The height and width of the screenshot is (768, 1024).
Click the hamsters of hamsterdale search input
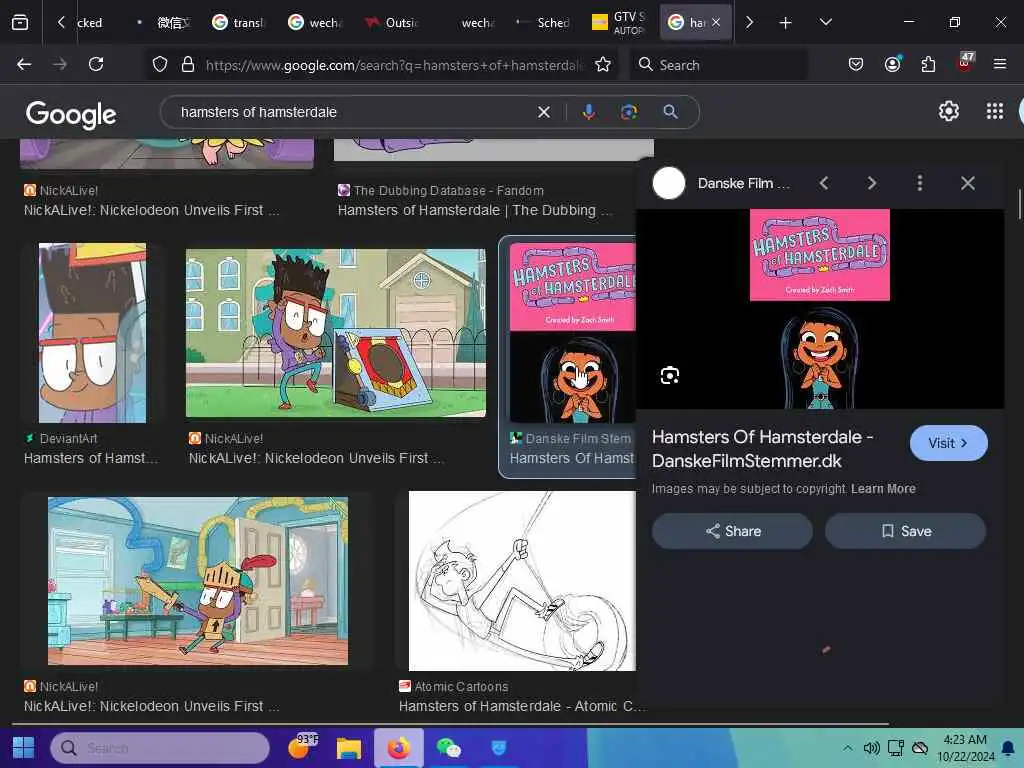353,112
